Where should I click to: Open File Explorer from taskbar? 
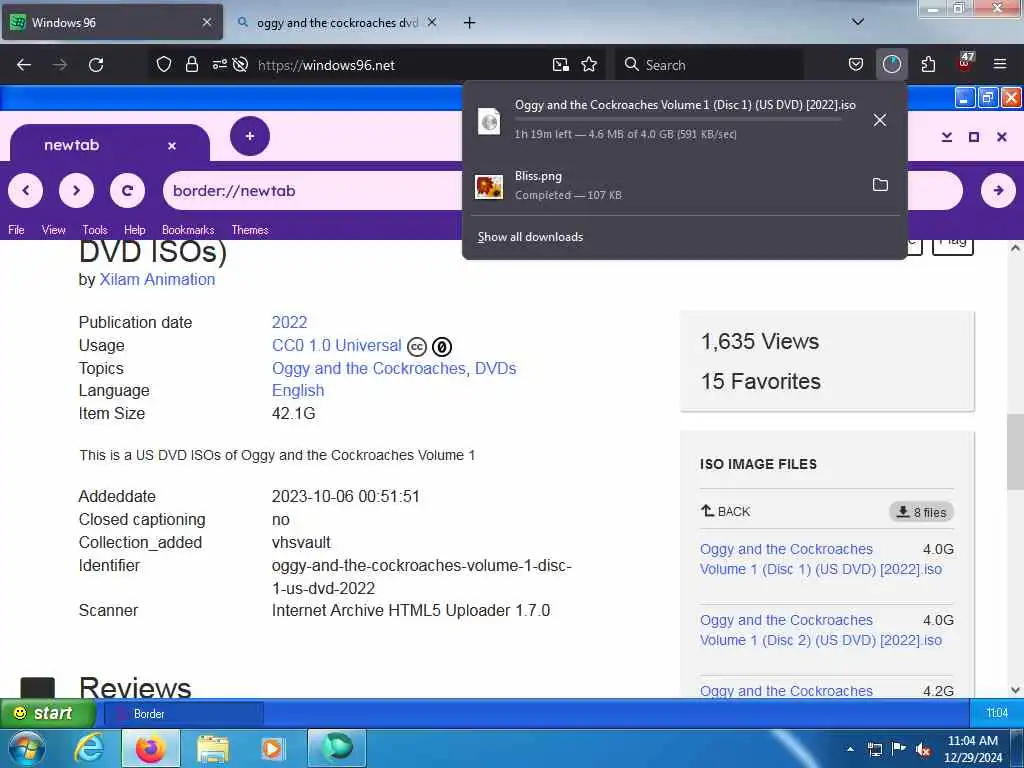tap(213, 749)
